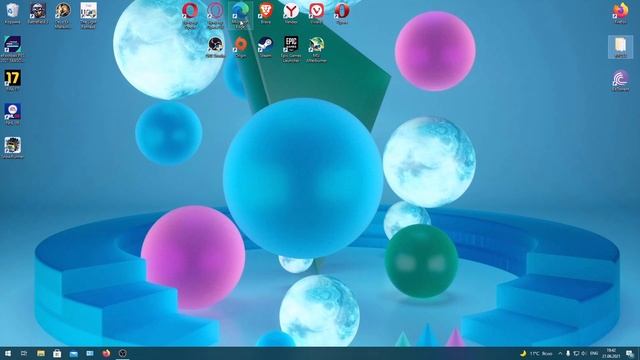This screenshot has height=360, width=640.
Task: Launch the FIFA 17 desktop shortcut
Action: (x=13, y=80)
